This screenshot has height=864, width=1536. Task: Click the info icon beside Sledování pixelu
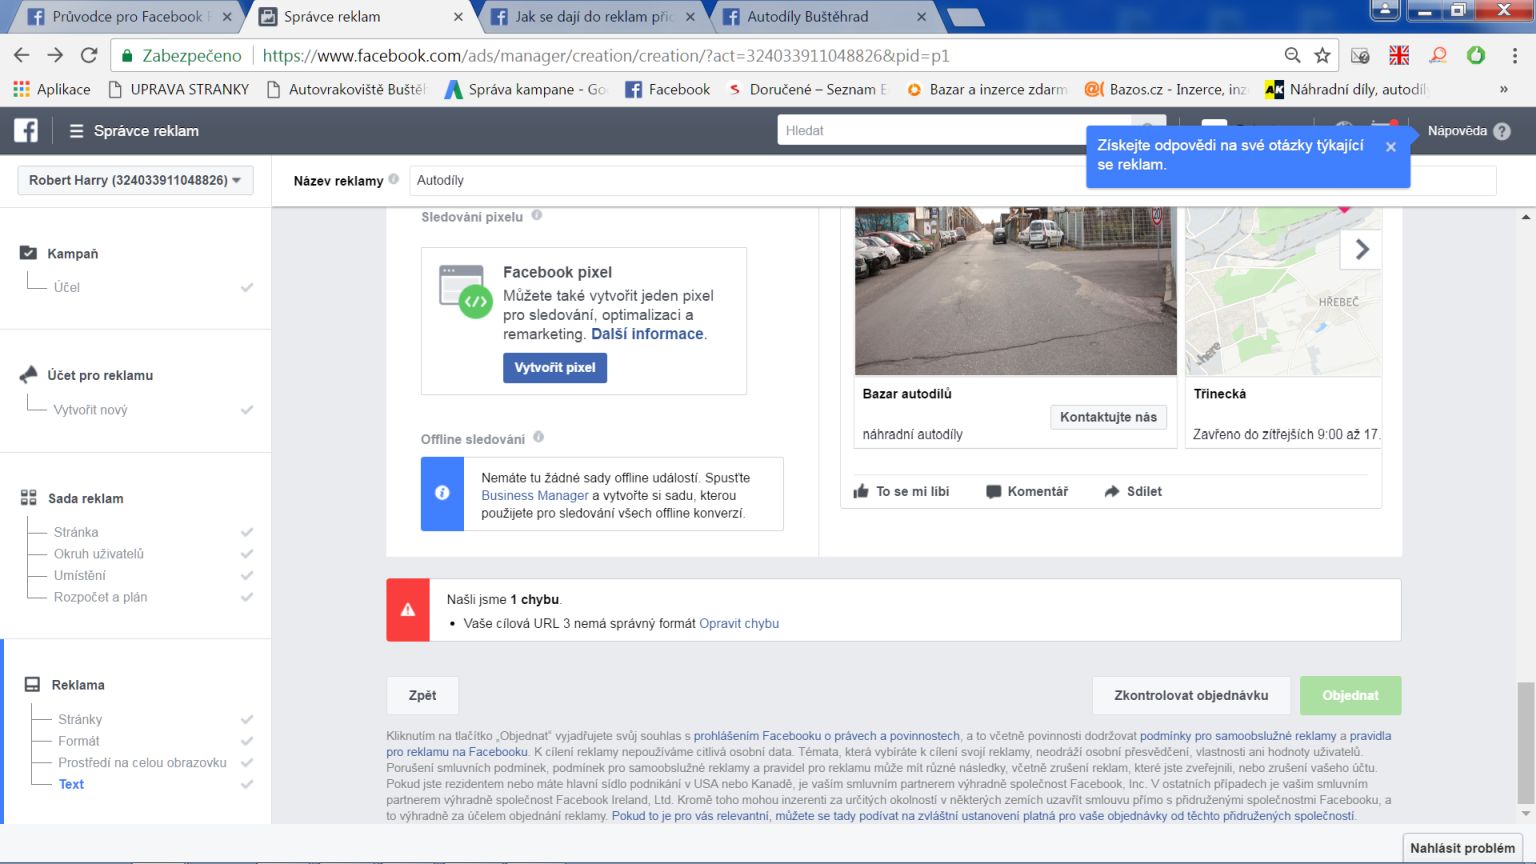pyautogui.click(x=537, y=215)
